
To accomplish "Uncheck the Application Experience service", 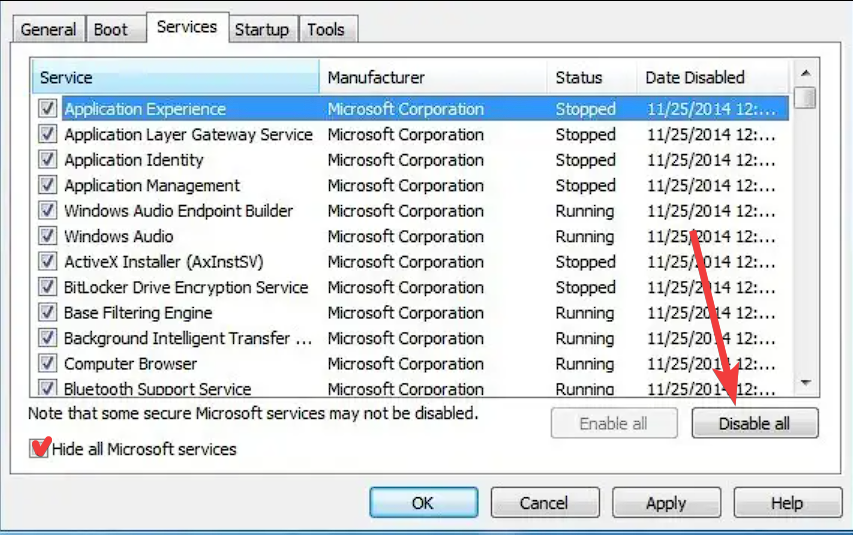I will (47, 109).
